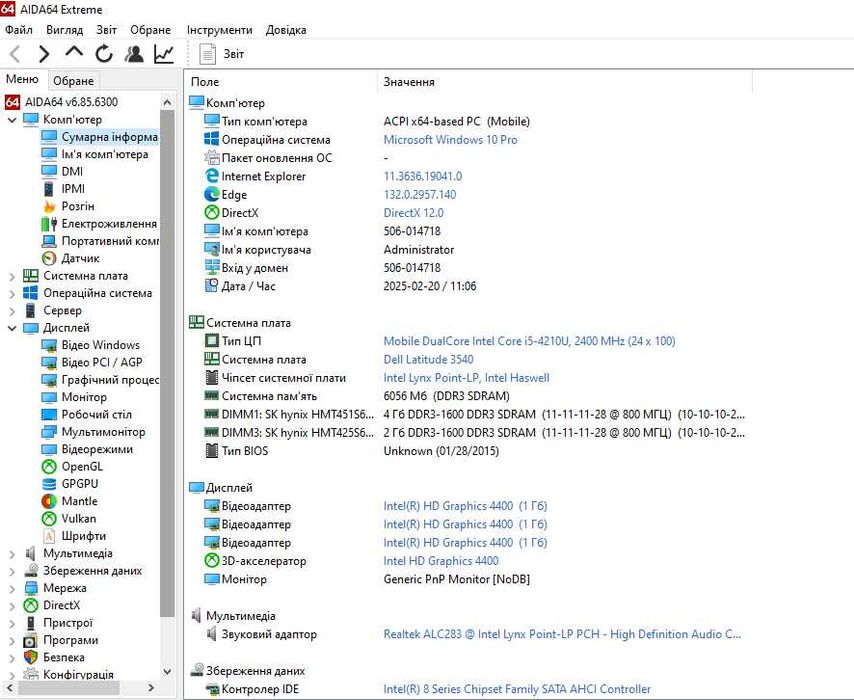Refresh the current page
Viewport: 854px width, 700px height.
103,53
